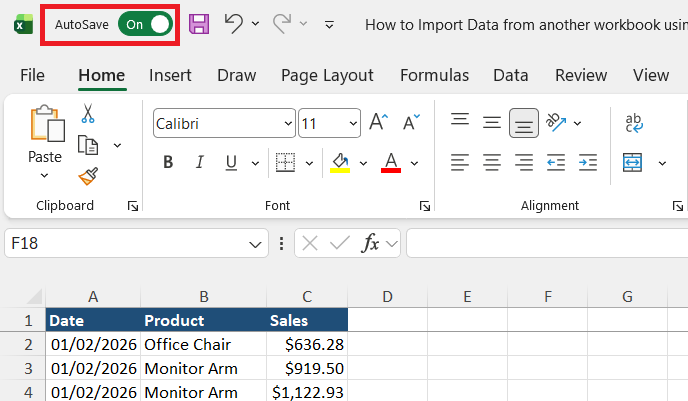Open the File tab

tap(32, 75)
